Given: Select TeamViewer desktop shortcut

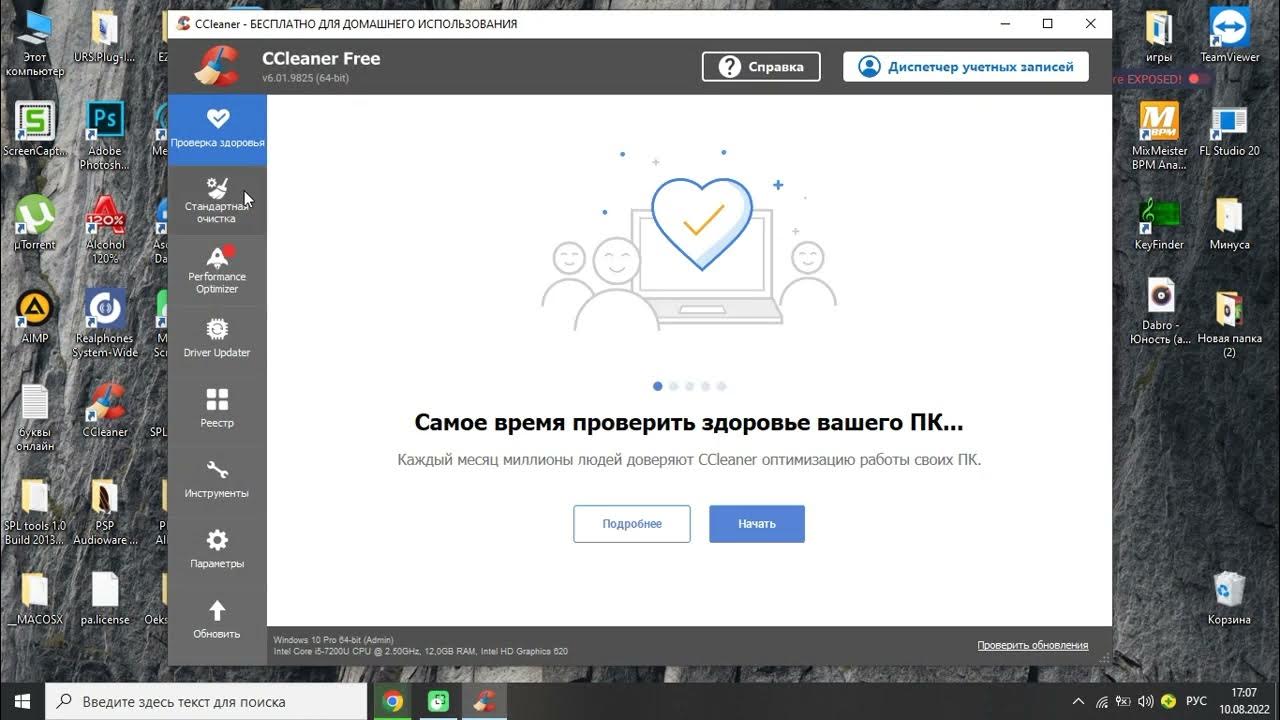Looking at the screenshot, I should coord(1230,37).
